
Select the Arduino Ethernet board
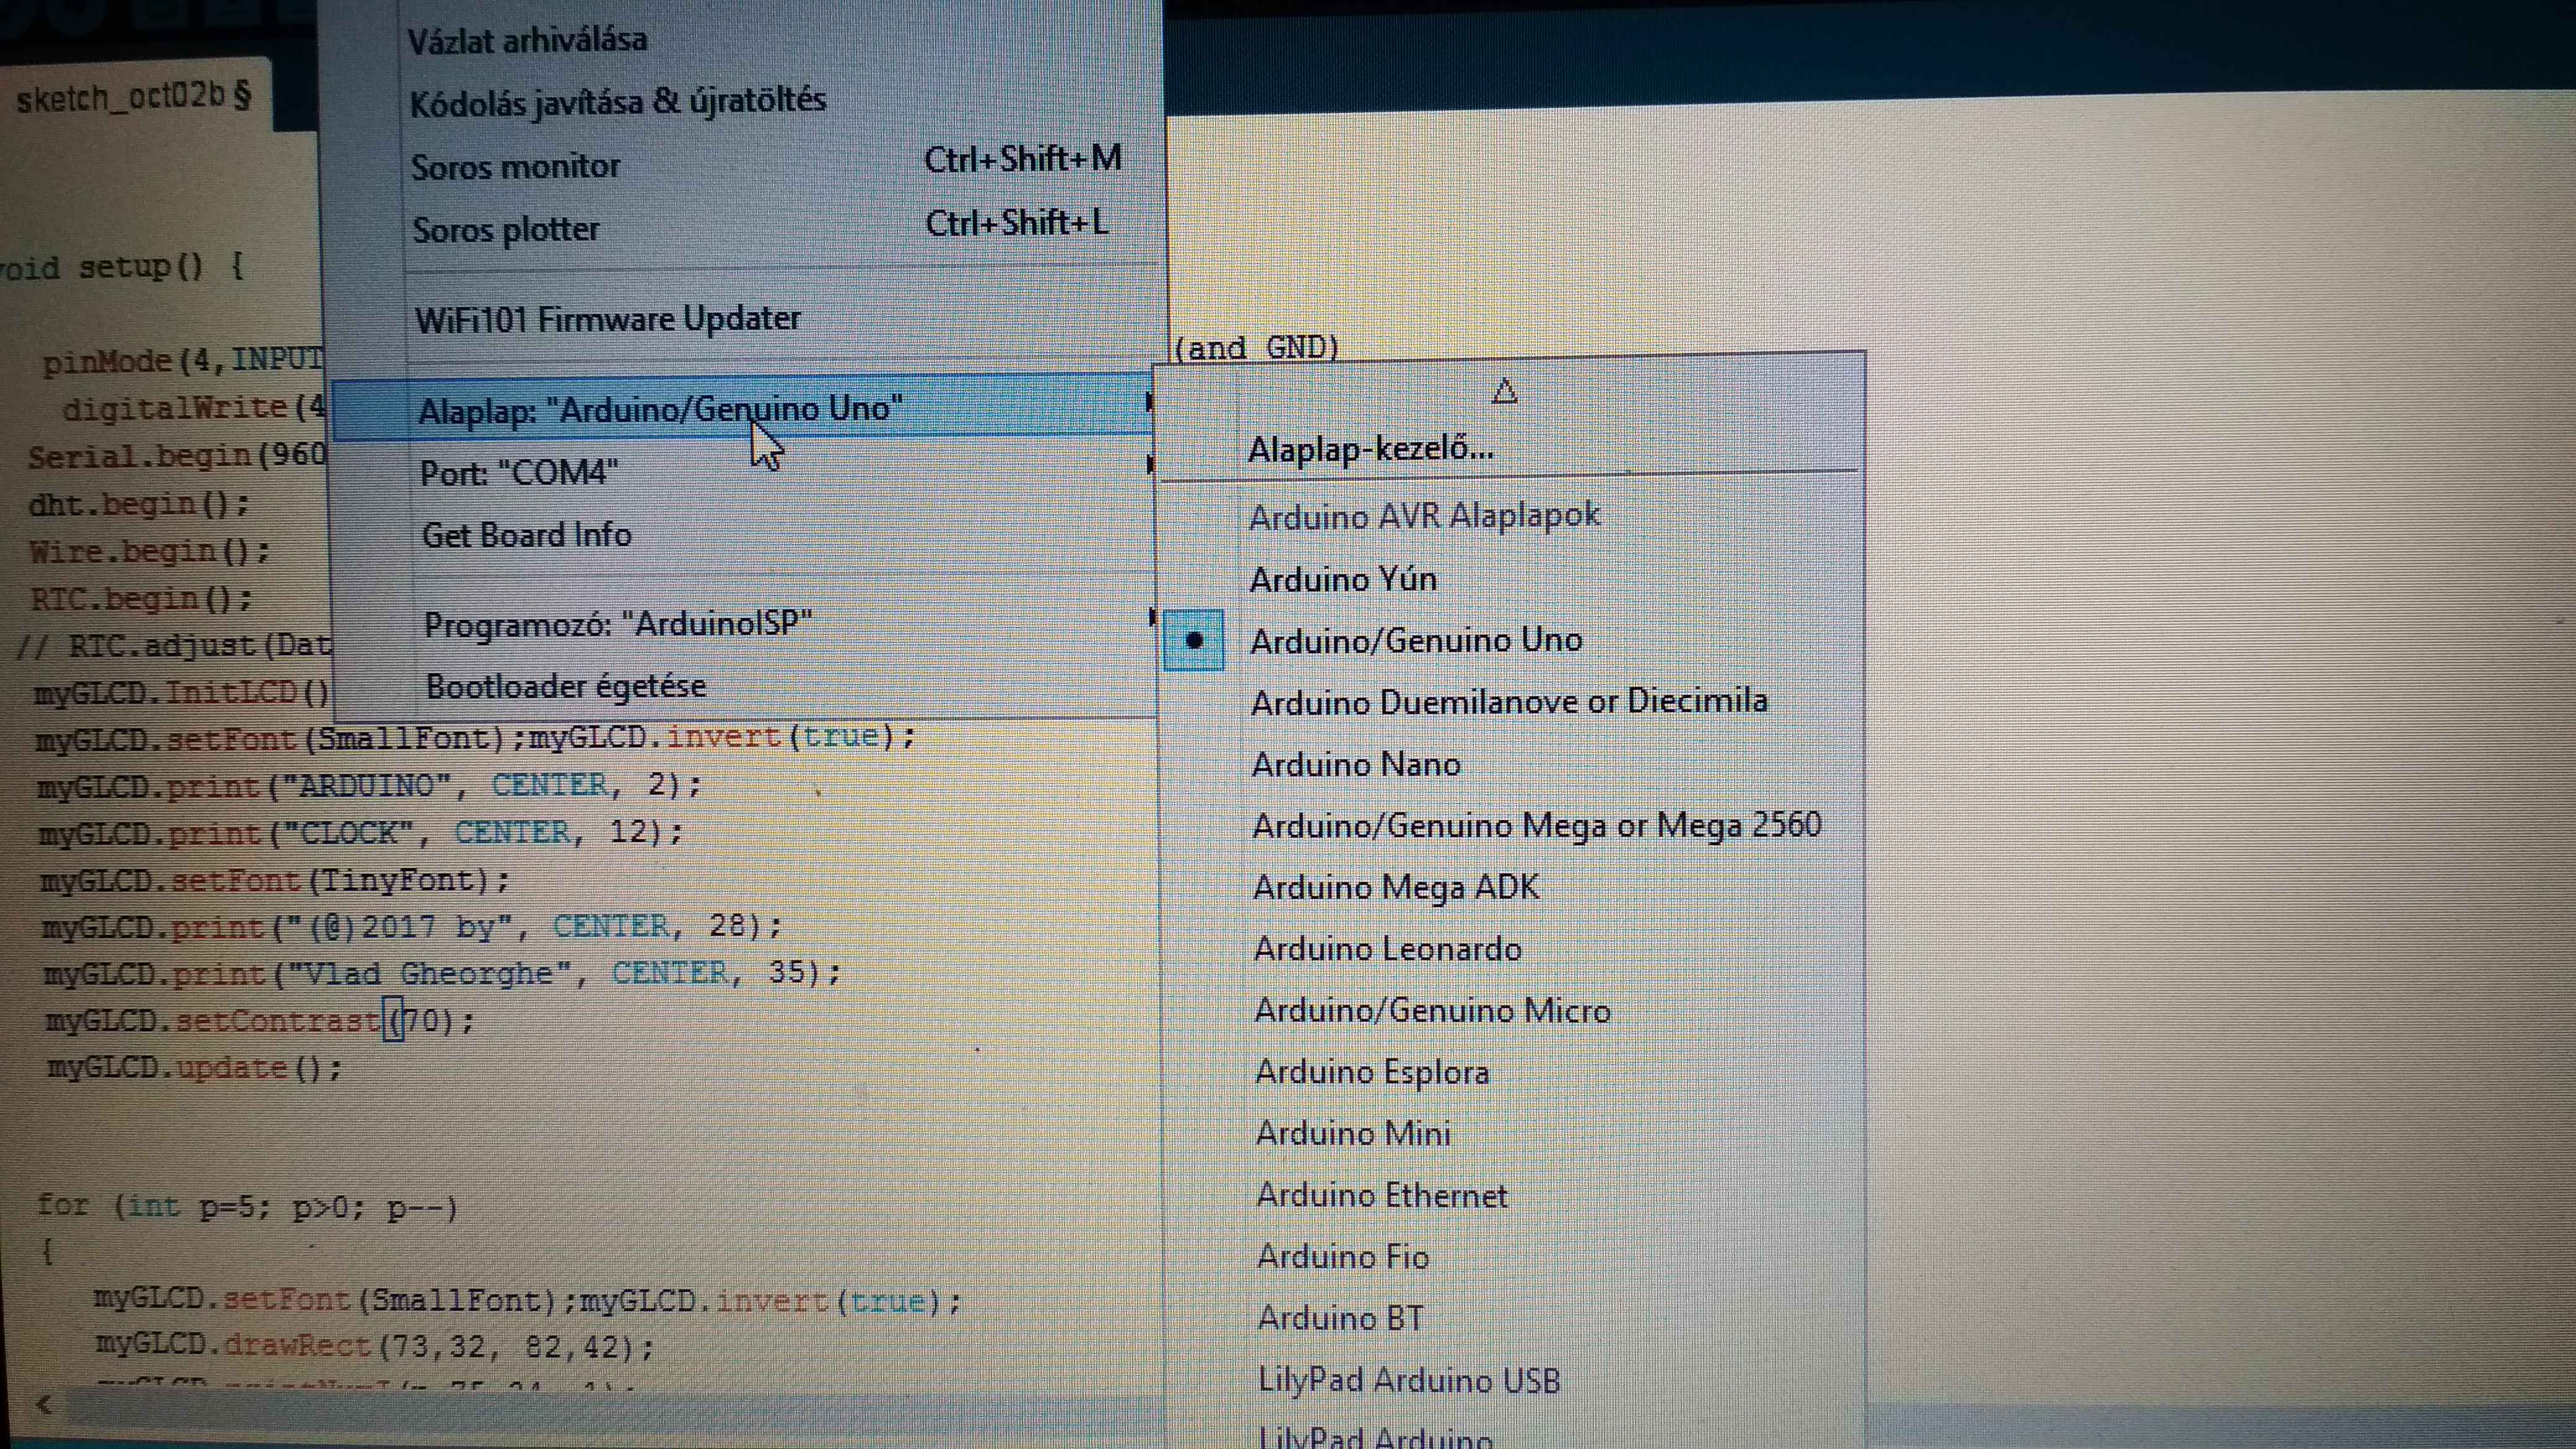click(1382, 1195)
